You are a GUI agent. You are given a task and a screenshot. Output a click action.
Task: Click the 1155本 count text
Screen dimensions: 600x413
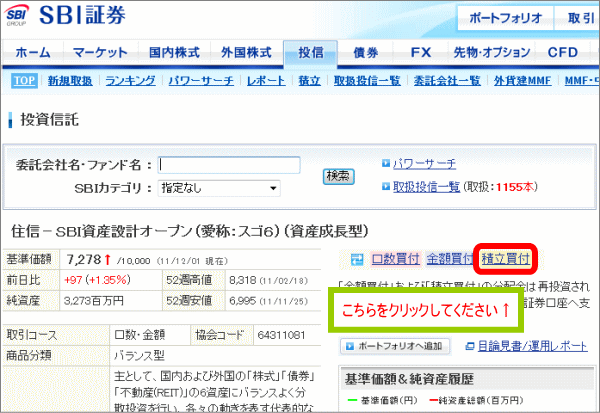click(515, 187)
